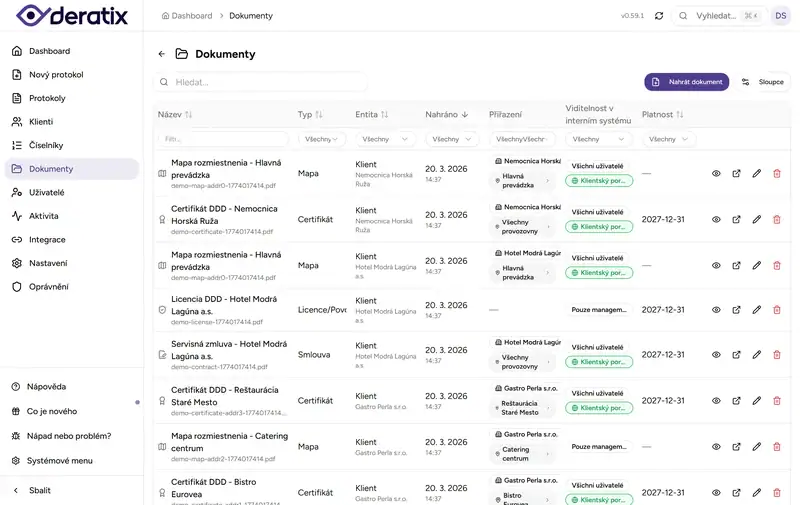Click the back arrow beside Dokumenty heading
Screen dimensions: 800x505
(x=162, y=54)
